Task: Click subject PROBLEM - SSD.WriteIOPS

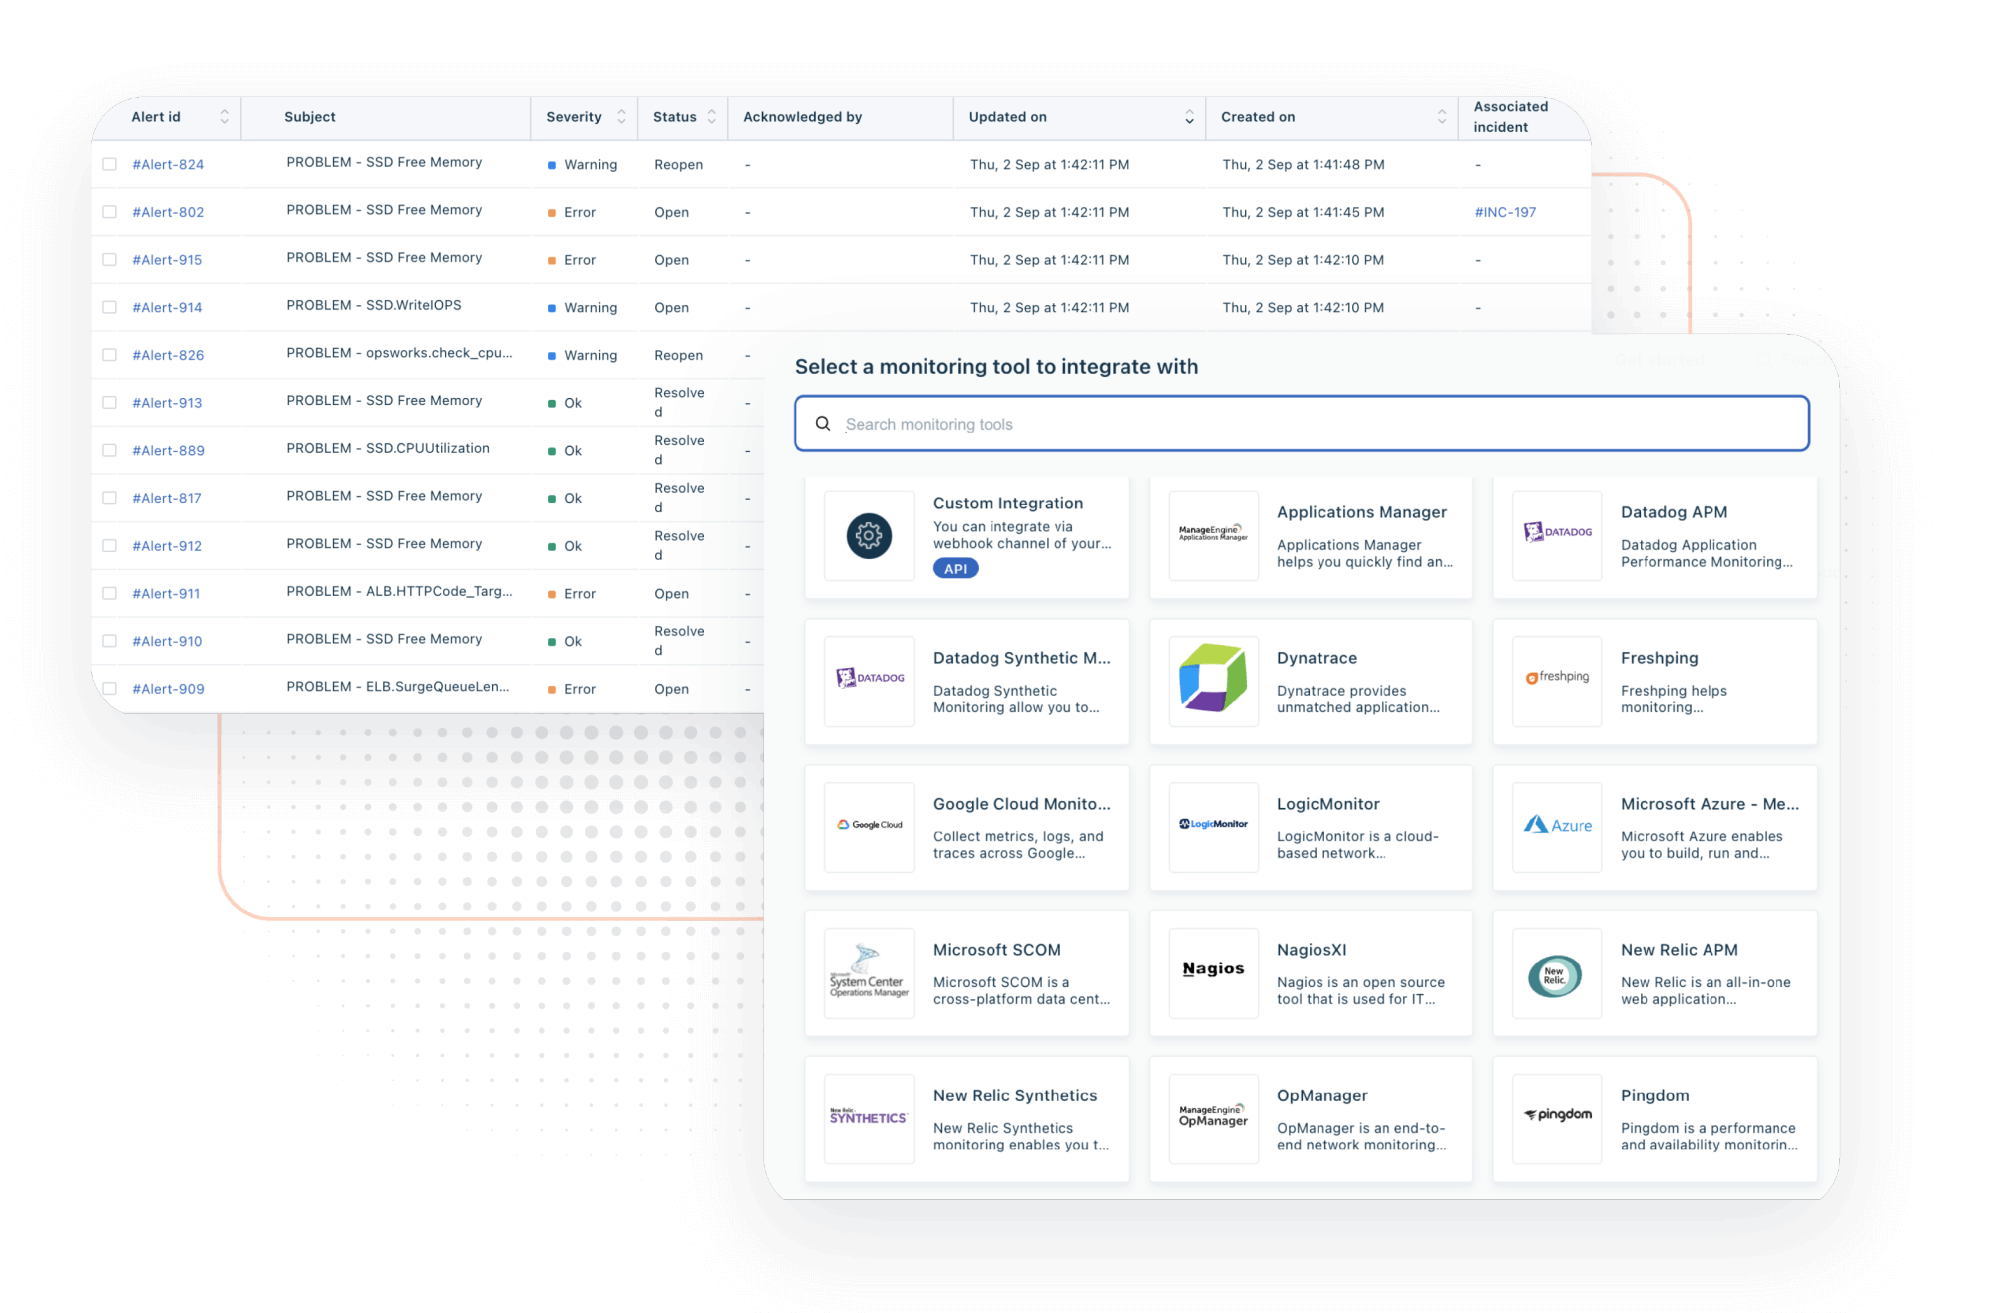Action: (x=374, y=305)
